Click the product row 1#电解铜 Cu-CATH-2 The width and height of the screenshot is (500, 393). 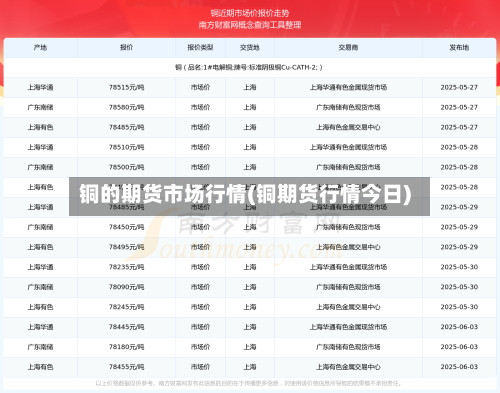tap(250, 67)
